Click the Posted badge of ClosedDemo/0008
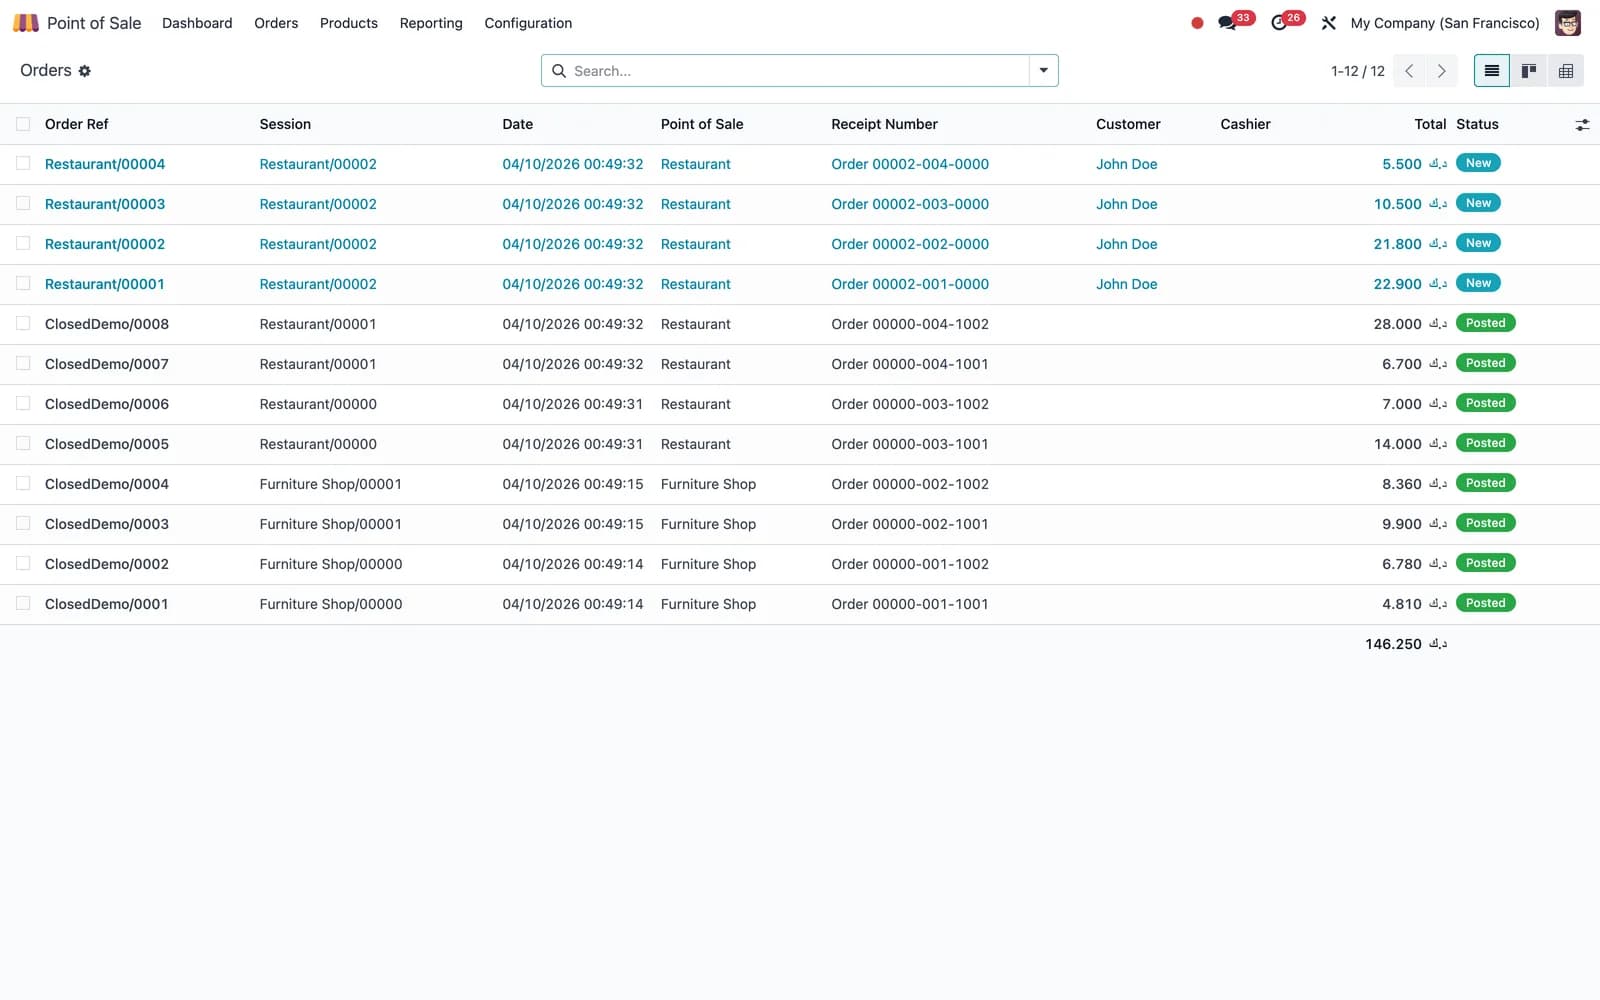Viewport: 1600px width, 1000px height. [x=1486, y=323]
